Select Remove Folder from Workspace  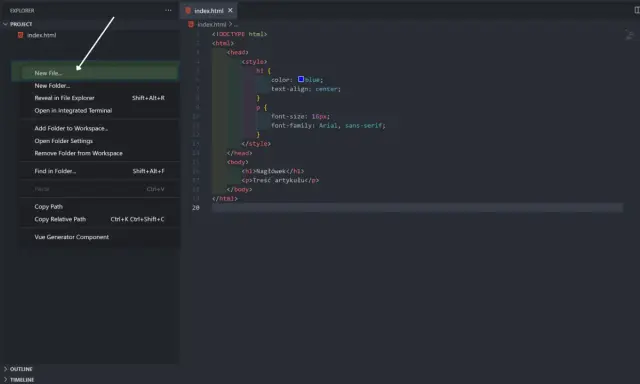pos(99,153)
